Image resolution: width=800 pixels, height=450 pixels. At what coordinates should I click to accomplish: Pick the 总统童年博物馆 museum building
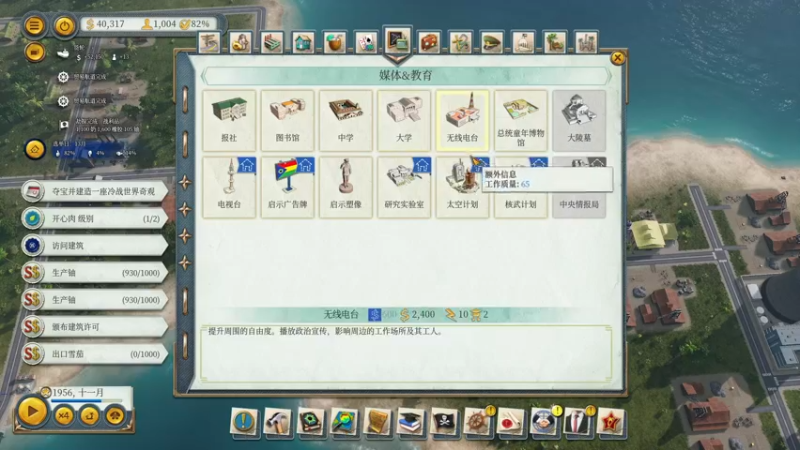pyautogui.click(x=520, y=120)
